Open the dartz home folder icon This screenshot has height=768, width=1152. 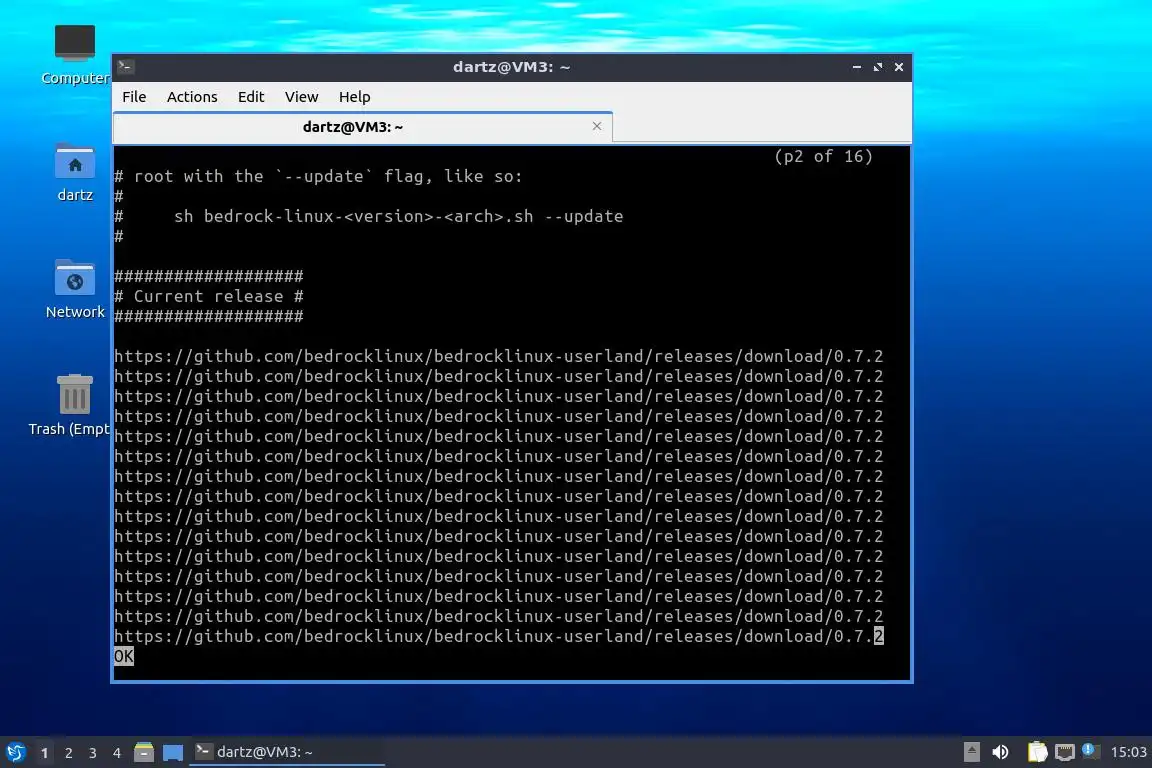tap(75, 173)
